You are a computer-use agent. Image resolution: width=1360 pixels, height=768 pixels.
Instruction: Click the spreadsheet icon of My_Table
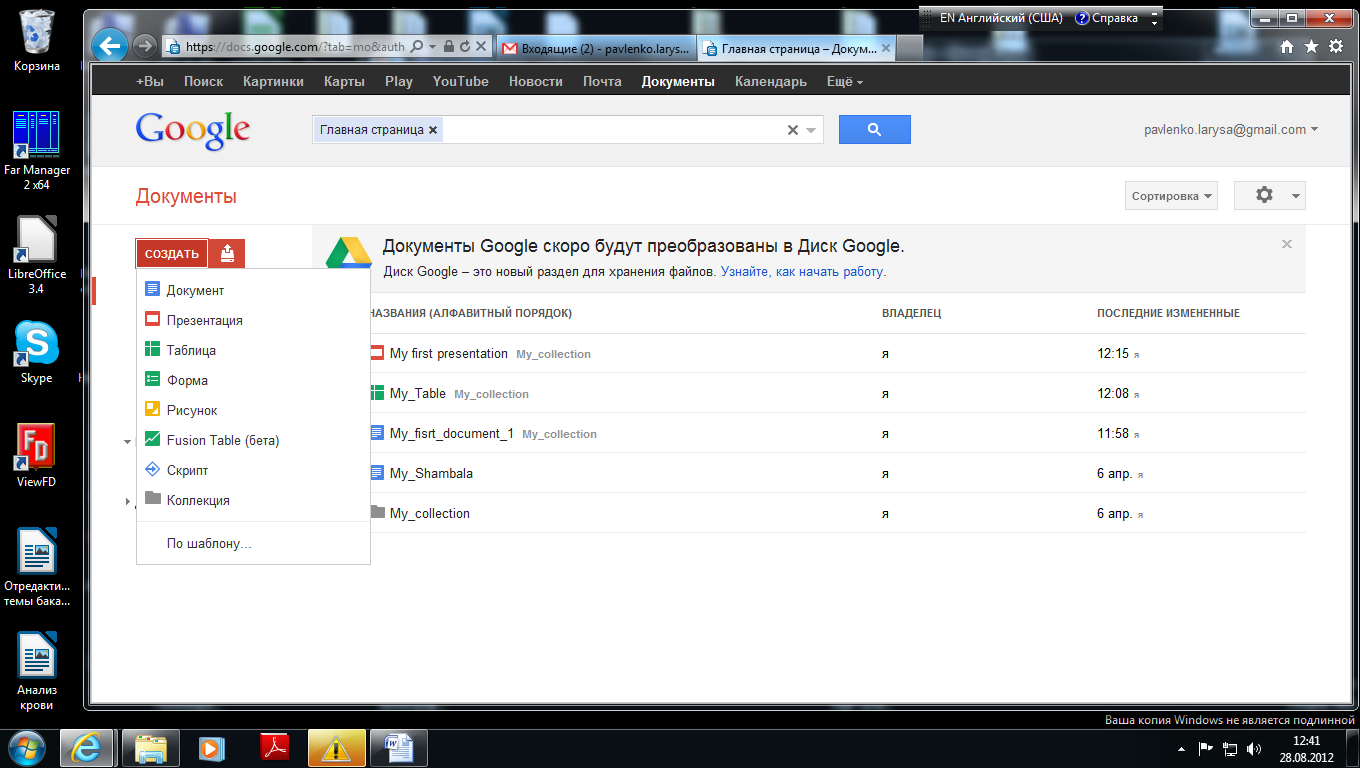pos(377,393)
